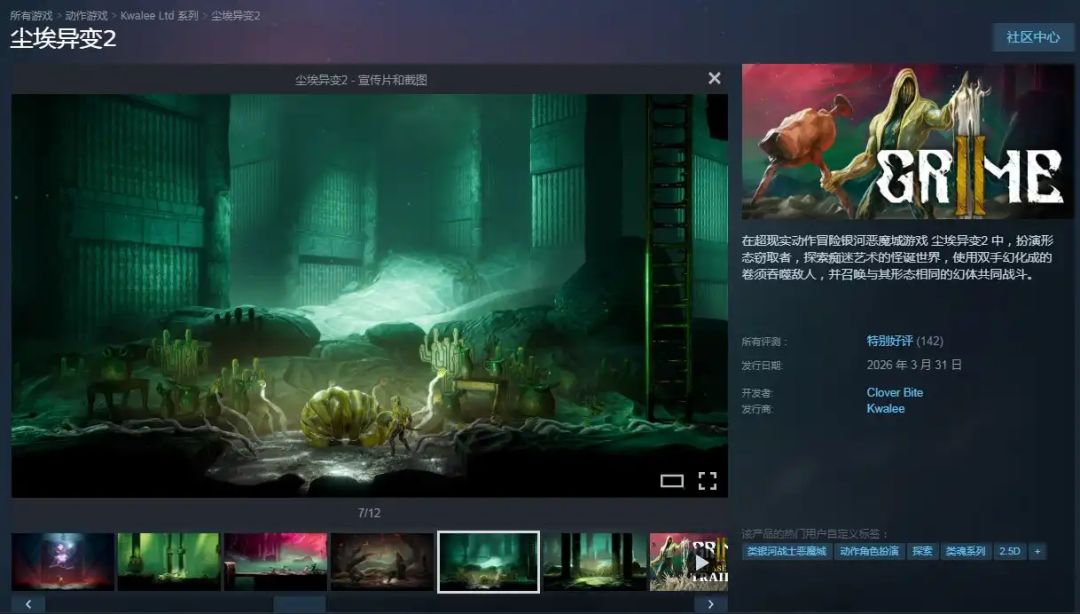Select sixth thumbnail with dark tree trunks
1080x614 pixels.
(x=594, y=562)
